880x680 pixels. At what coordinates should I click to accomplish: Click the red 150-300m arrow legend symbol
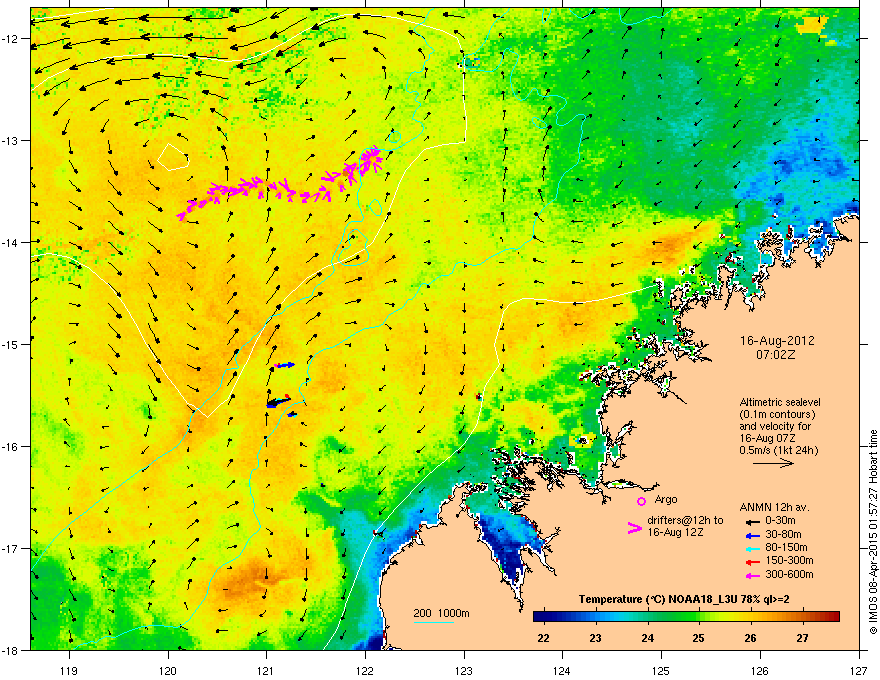[753, 562]
